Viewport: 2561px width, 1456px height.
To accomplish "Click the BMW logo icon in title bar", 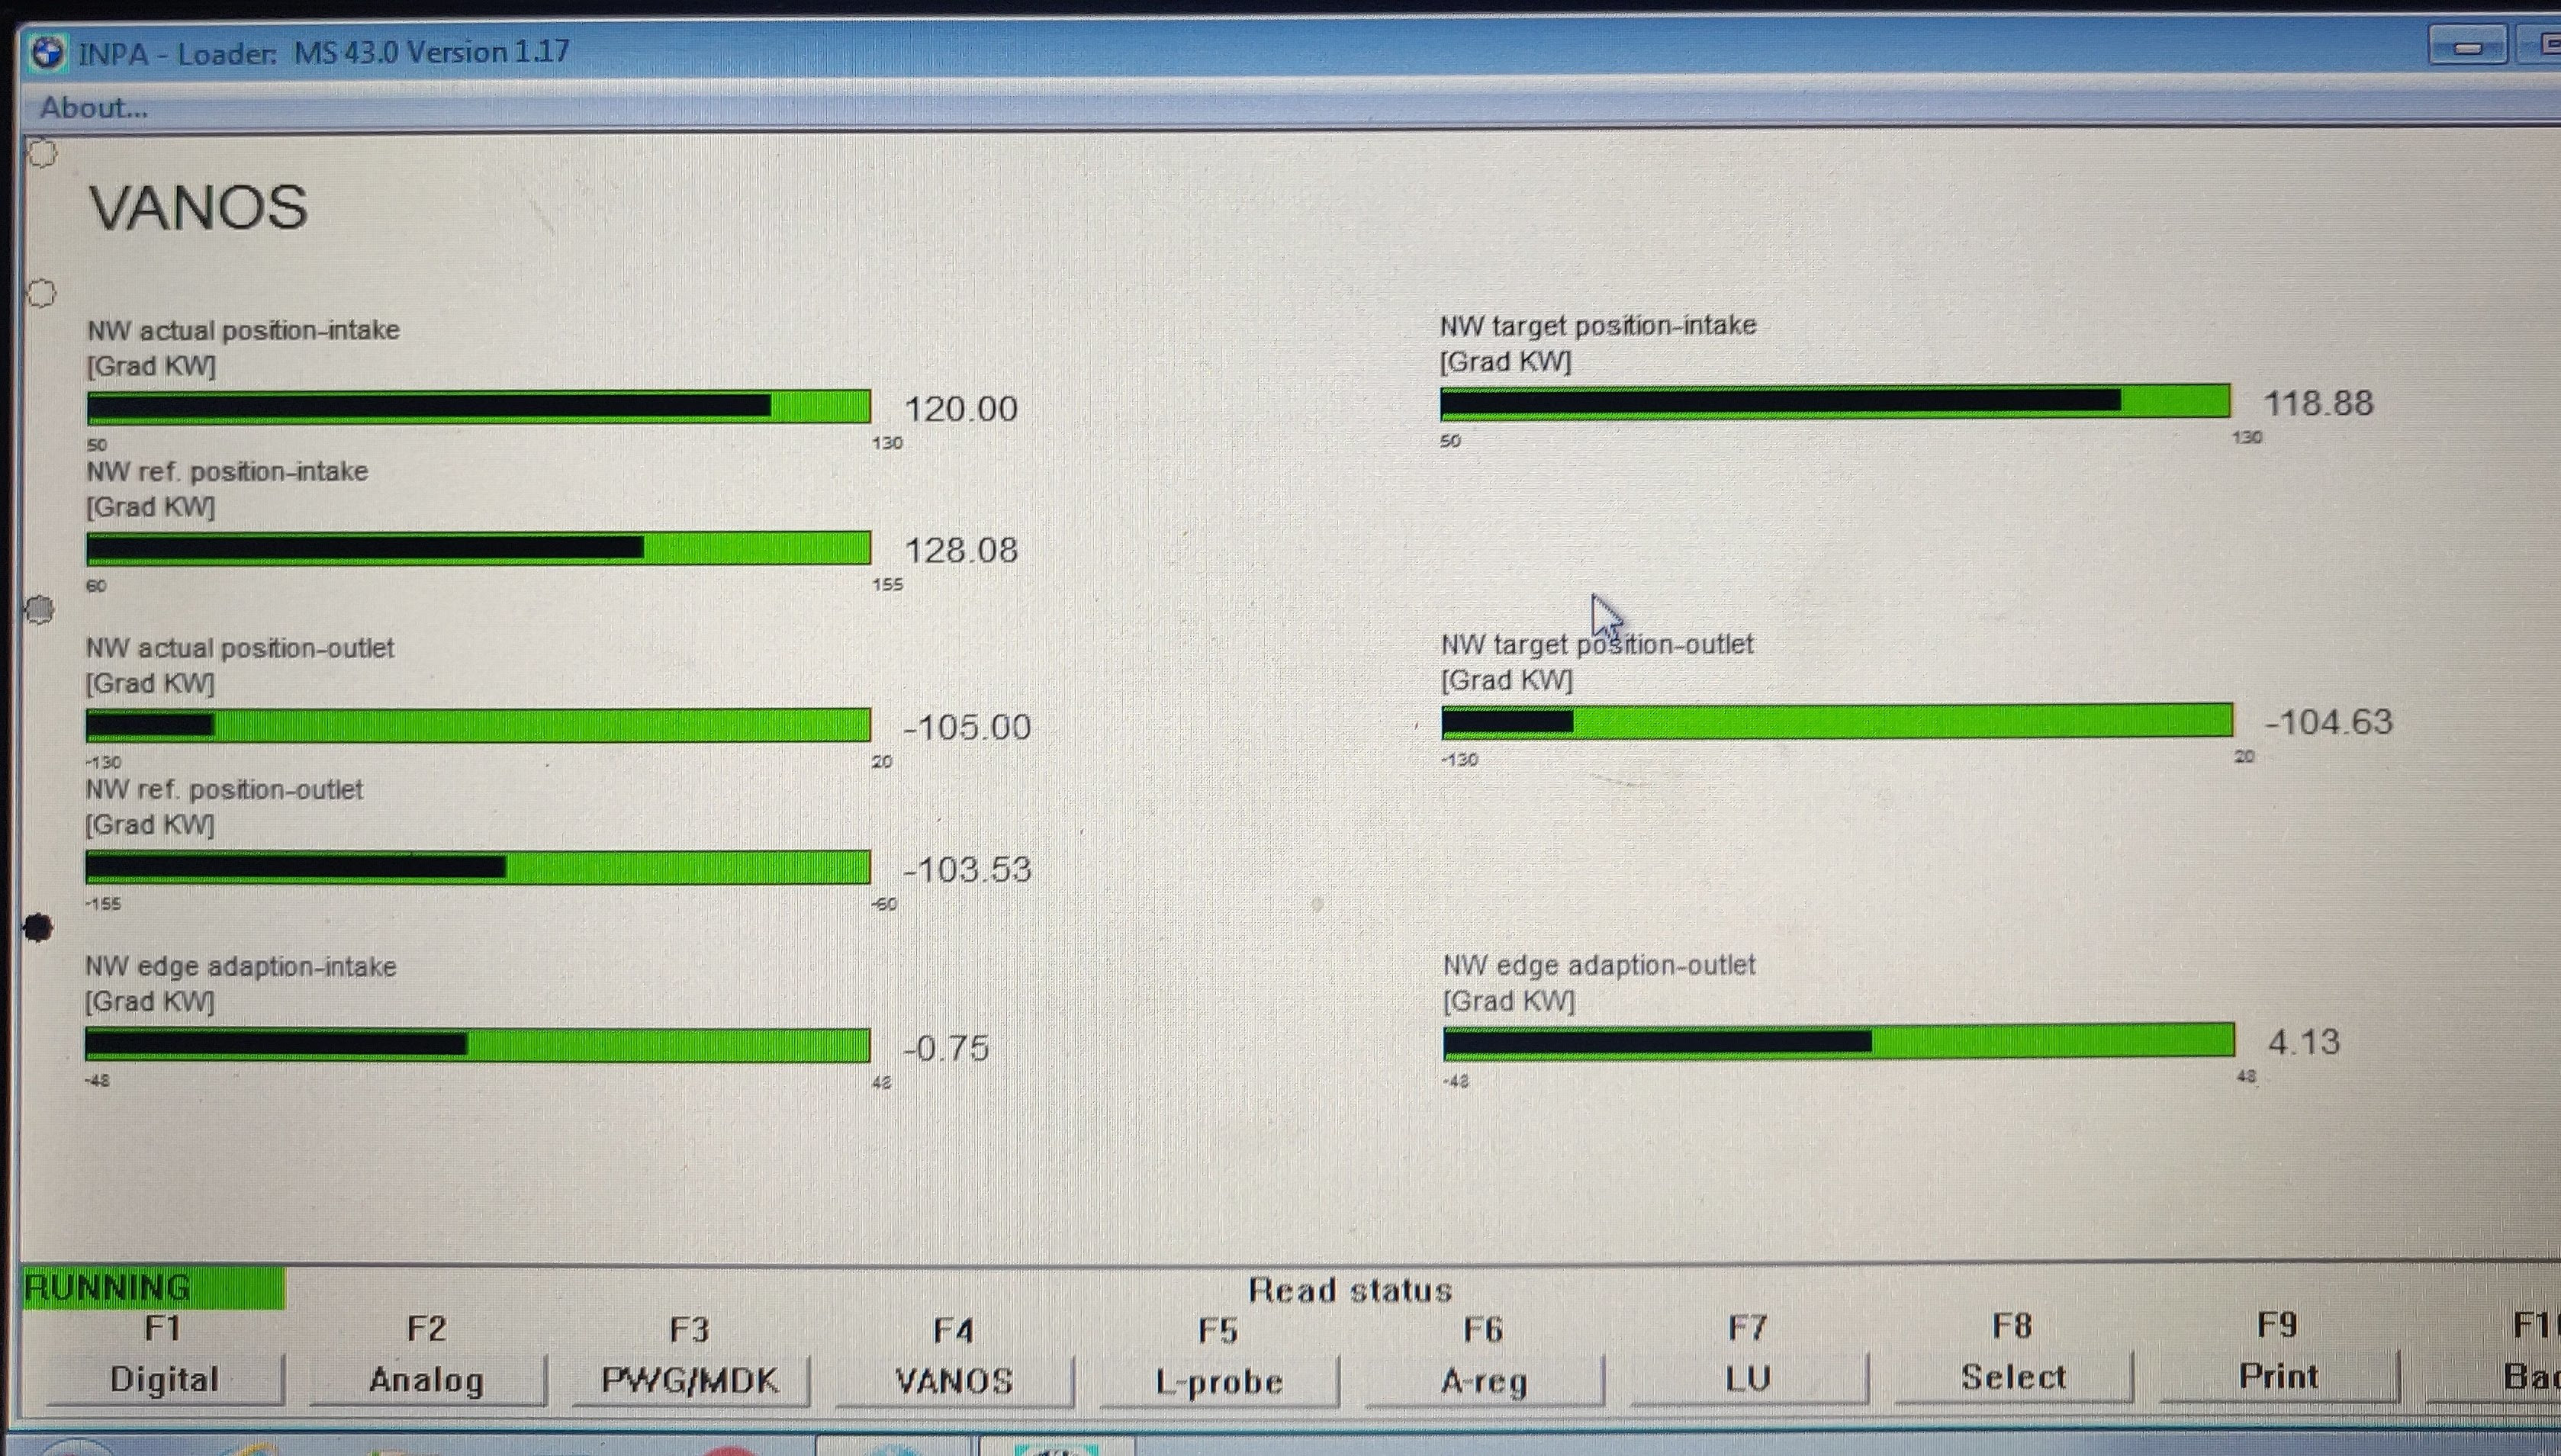I will coord(47,52).
